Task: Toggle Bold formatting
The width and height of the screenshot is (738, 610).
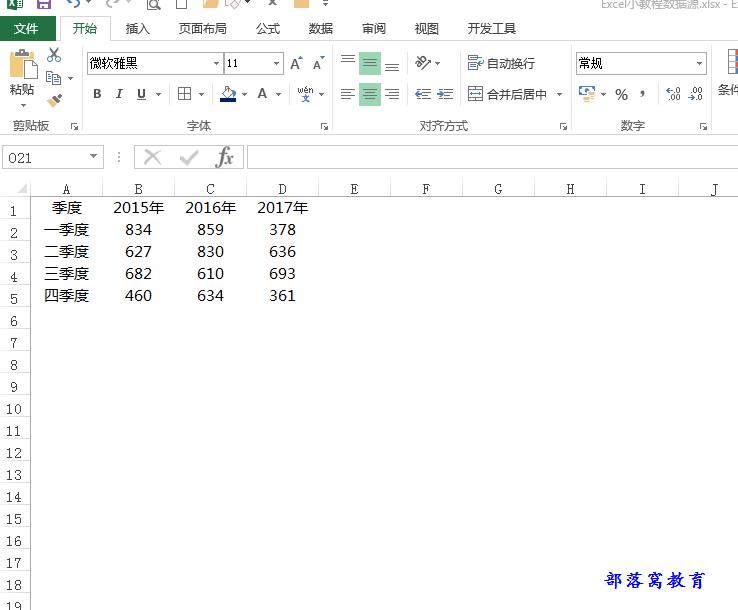Action: pos(97,94)
